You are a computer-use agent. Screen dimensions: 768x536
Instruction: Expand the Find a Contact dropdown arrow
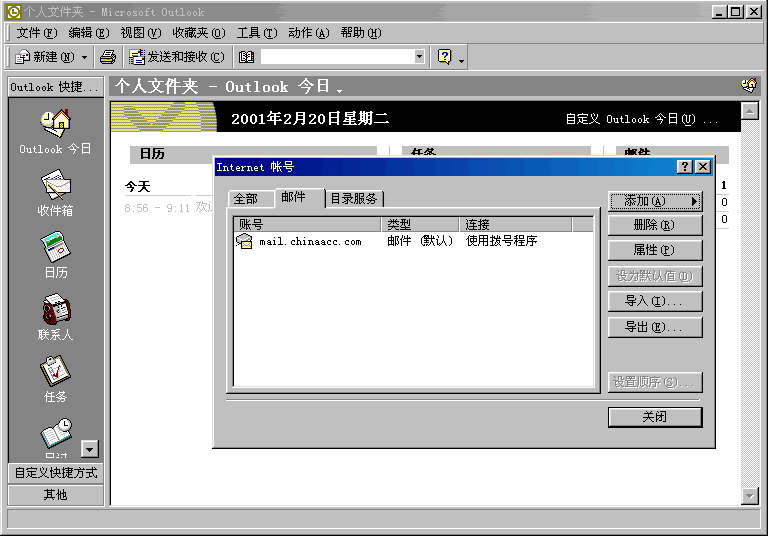coord(419,57)
